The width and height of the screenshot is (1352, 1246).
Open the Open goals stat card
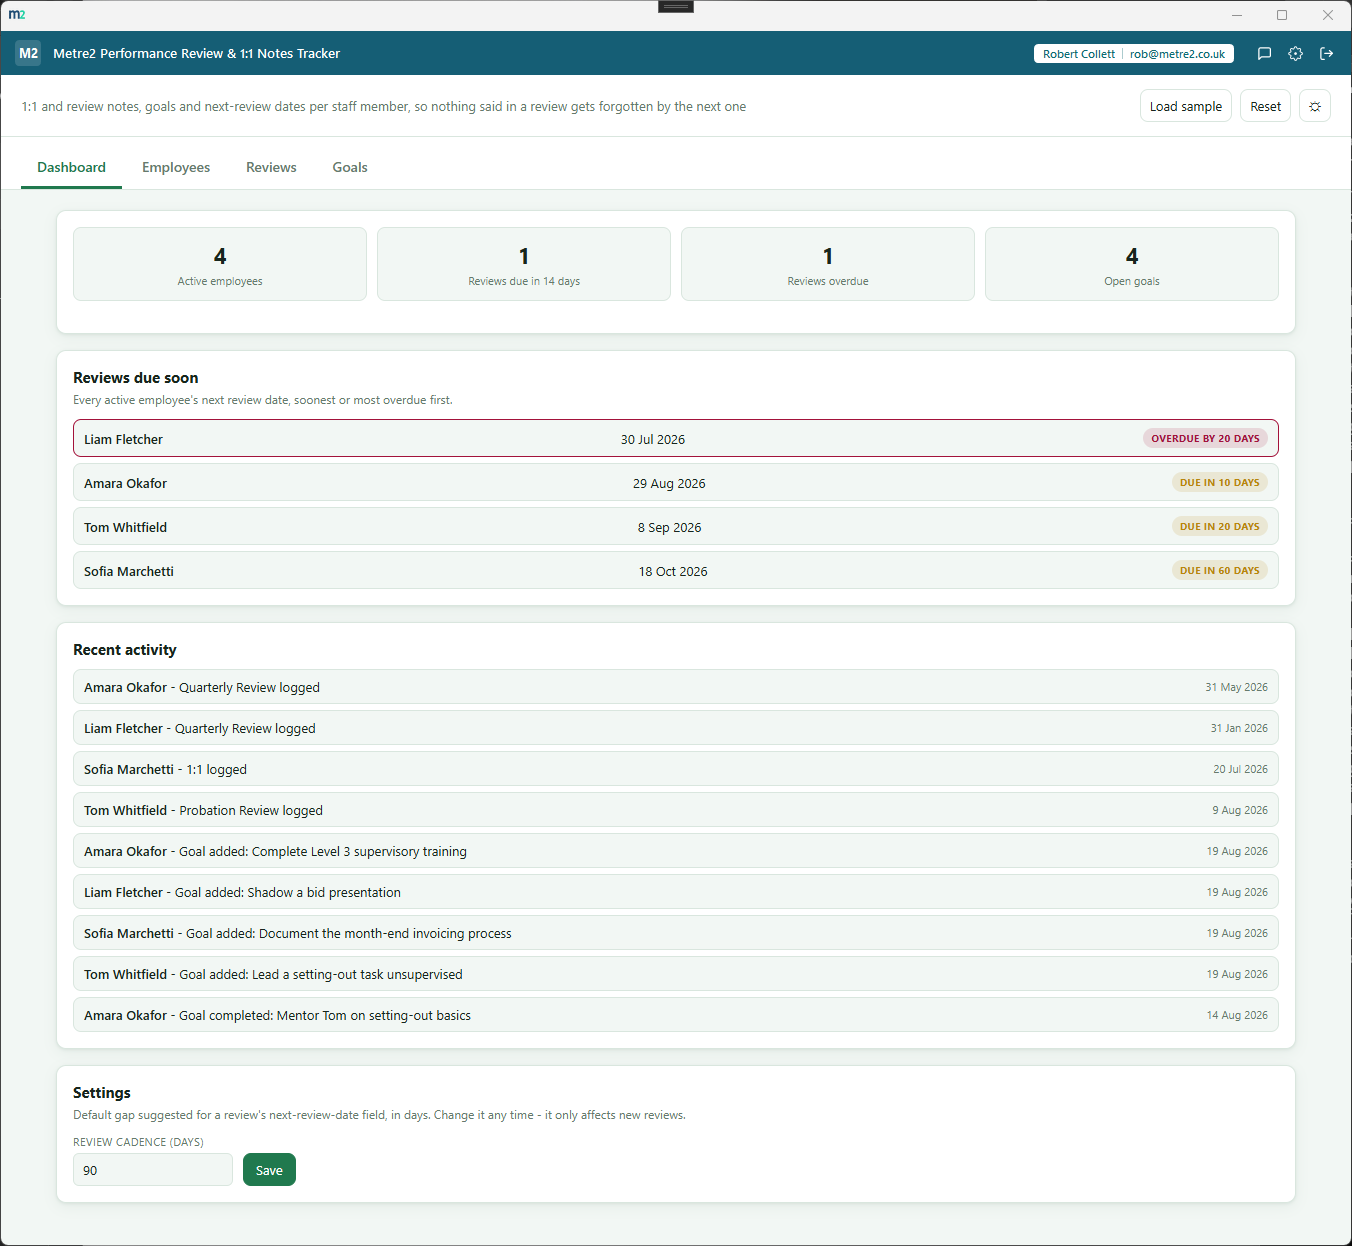point(1132,264)
